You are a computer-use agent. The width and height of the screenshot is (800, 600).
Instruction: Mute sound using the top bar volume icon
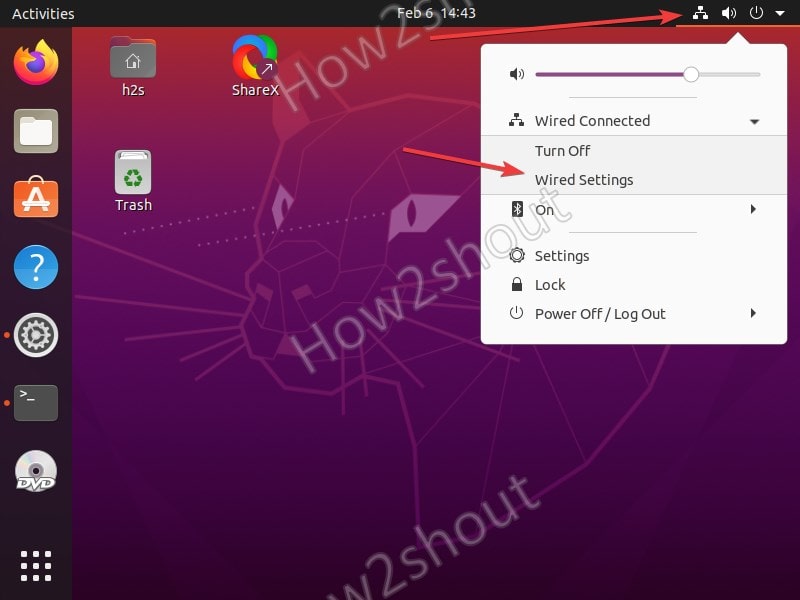pyautogui.click(x=727, y=13)
